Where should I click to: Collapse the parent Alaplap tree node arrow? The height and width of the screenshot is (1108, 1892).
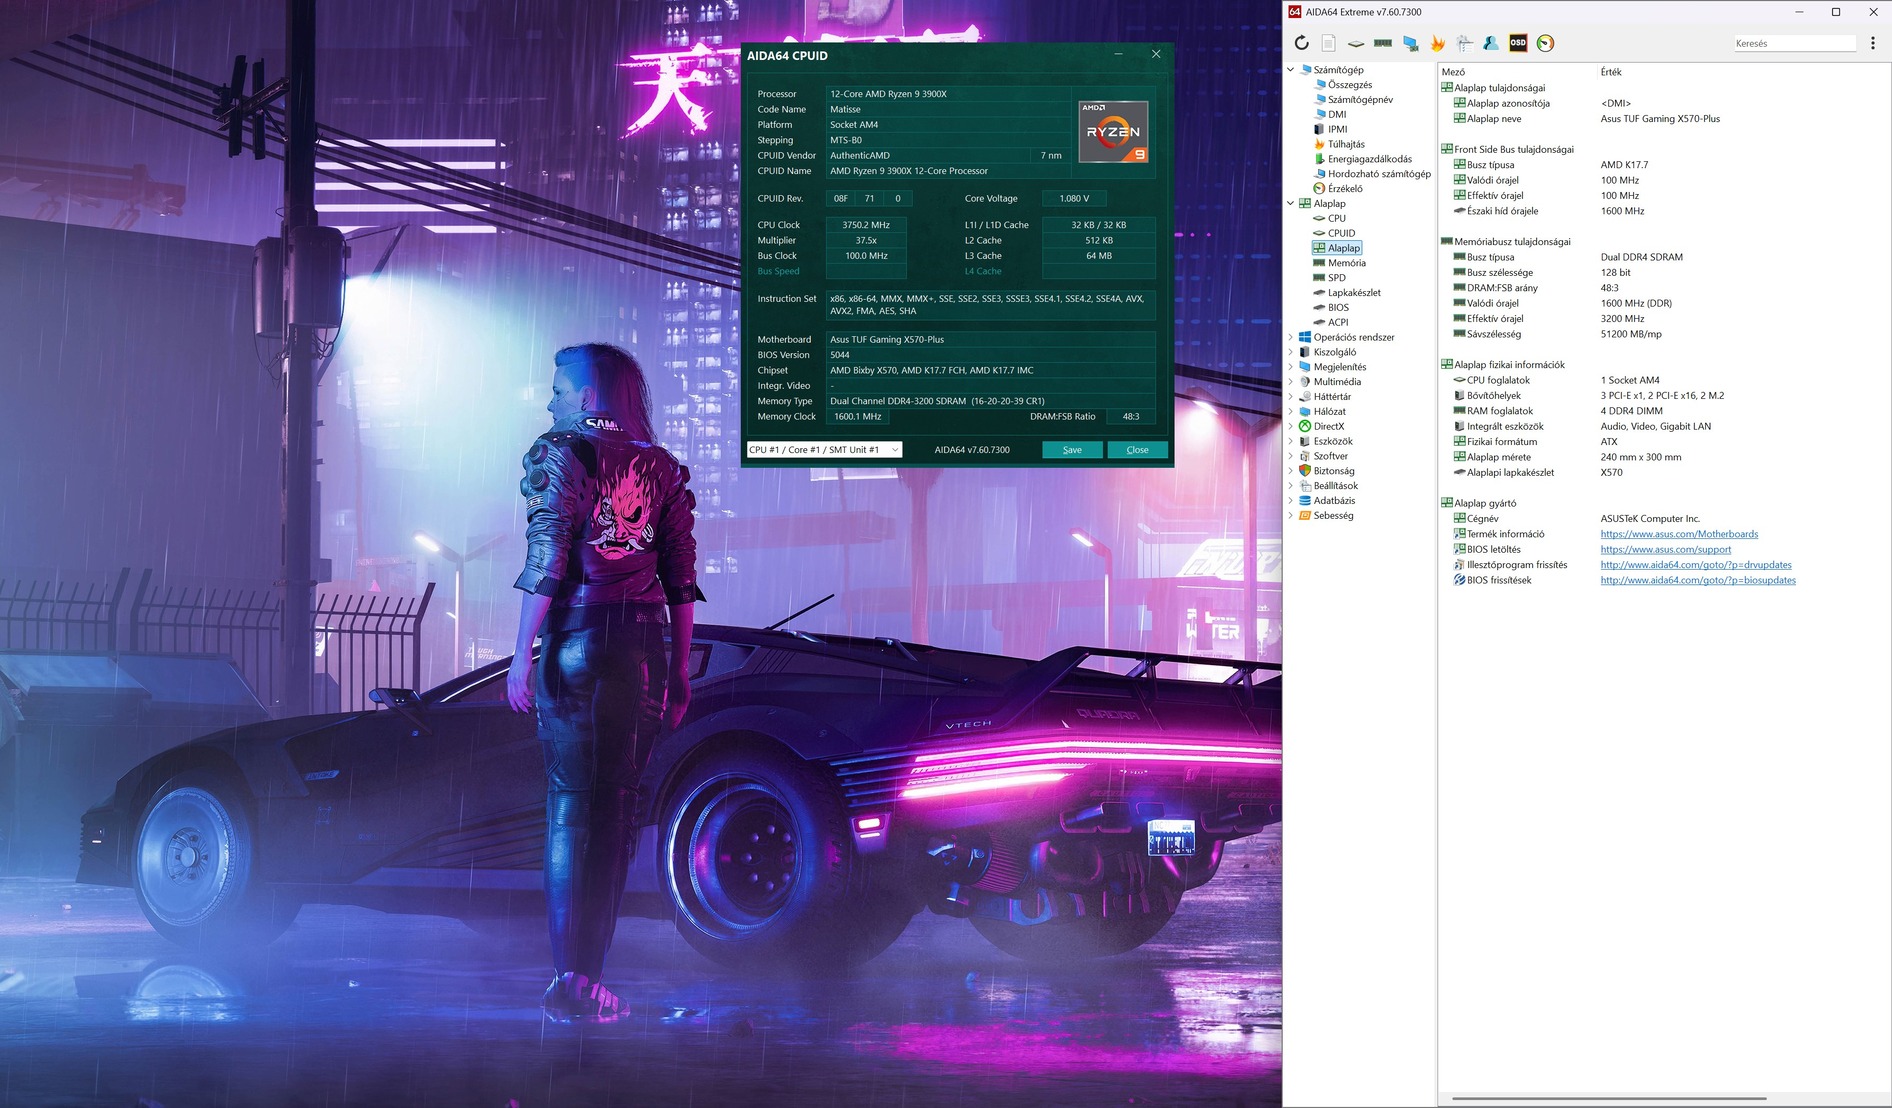click(1291, 203)
